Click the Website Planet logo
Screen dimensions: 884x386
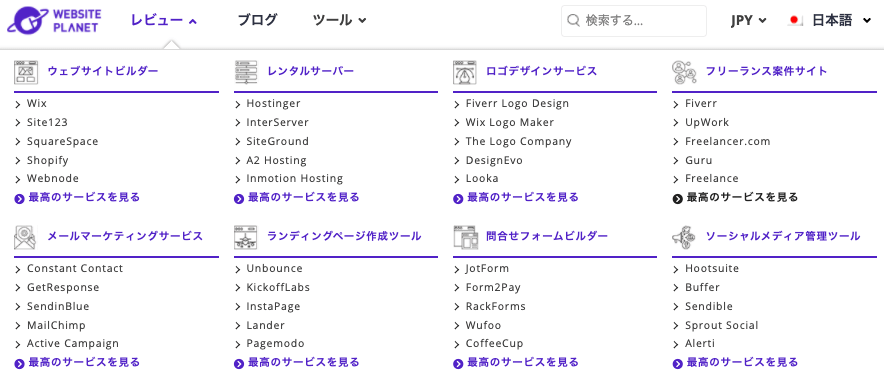(55, 20)
